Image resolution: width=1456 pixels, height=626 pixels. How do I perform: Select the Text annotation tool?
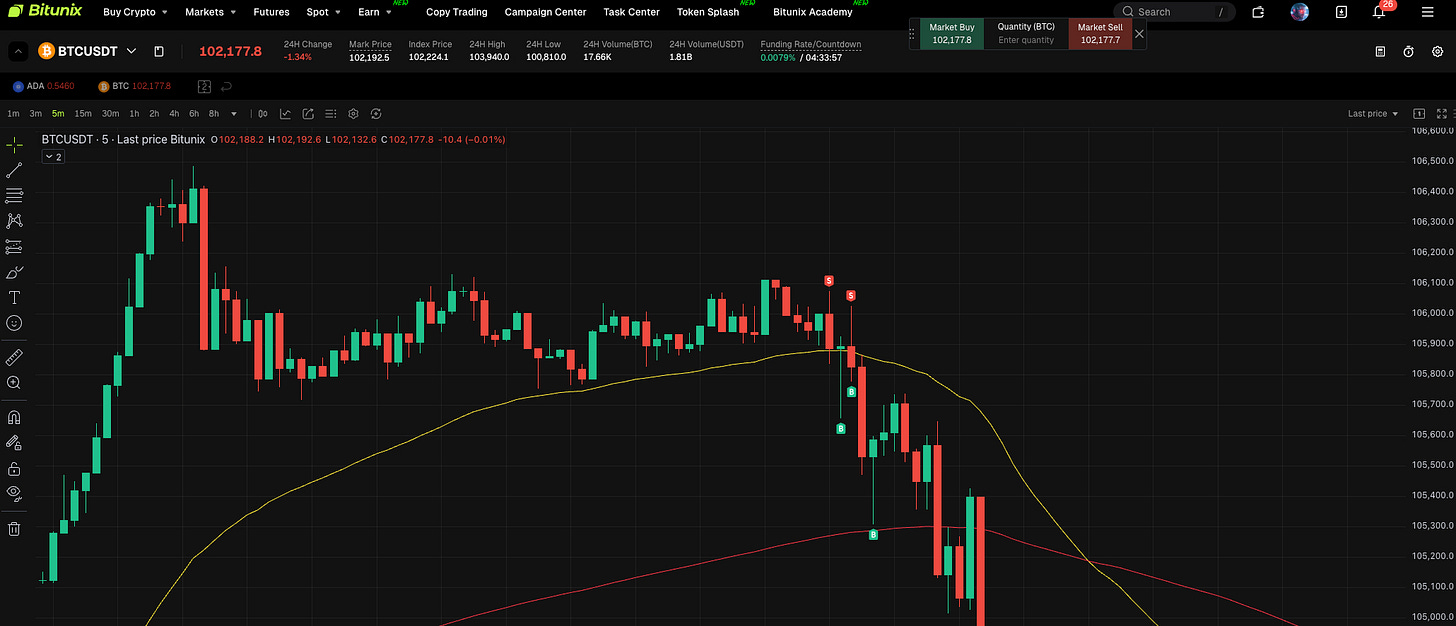coord(14,297)
